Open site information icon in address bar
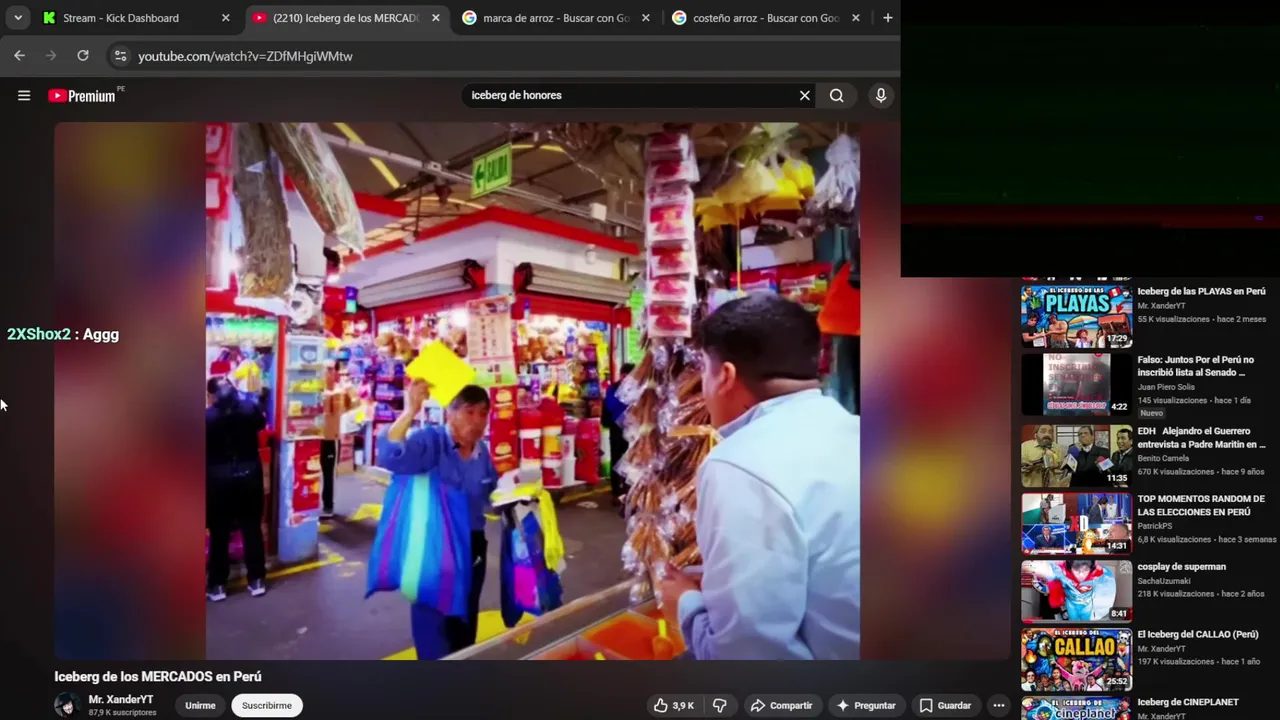Screen dimensions: 1280x720 (120, 56)
